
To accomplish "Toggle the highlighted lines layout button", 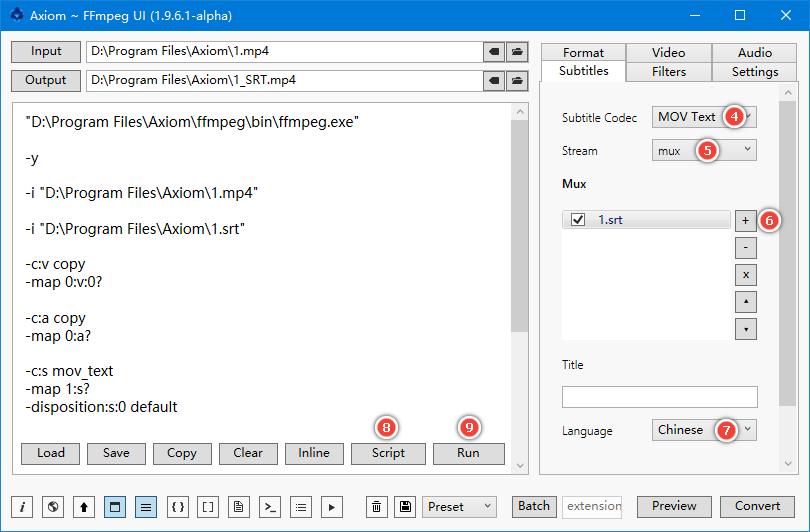I will (146, 506).
